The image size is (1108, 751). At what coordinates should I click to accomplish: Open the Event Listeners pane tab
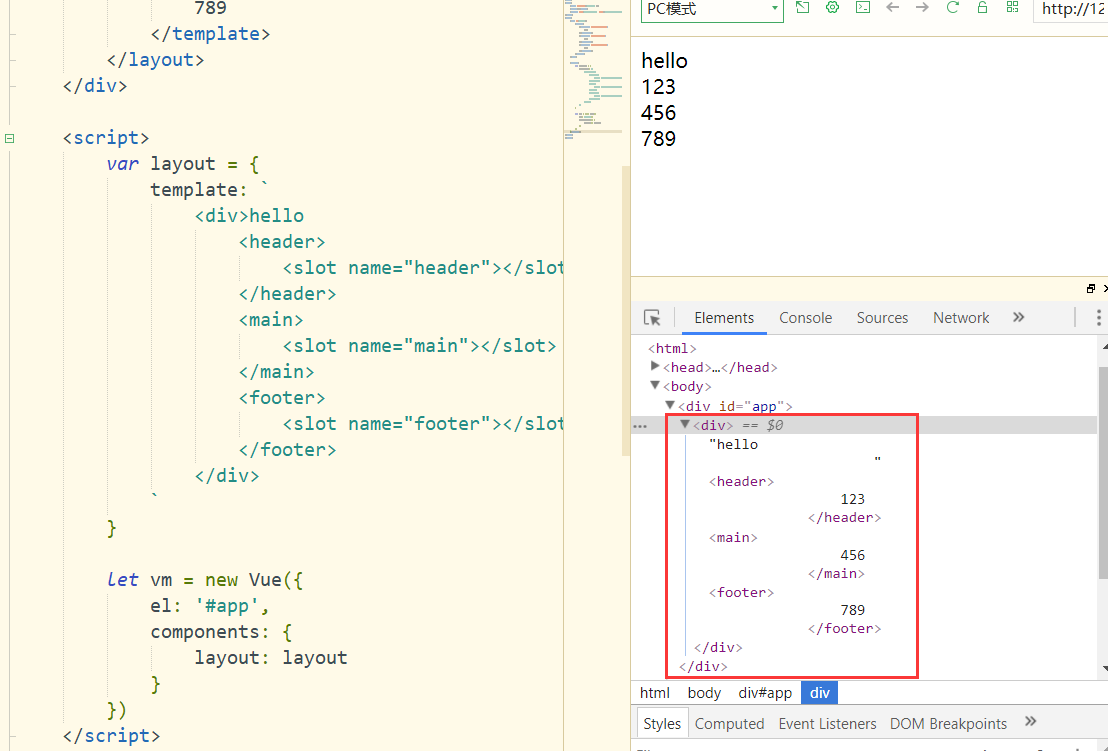(827, 724)
